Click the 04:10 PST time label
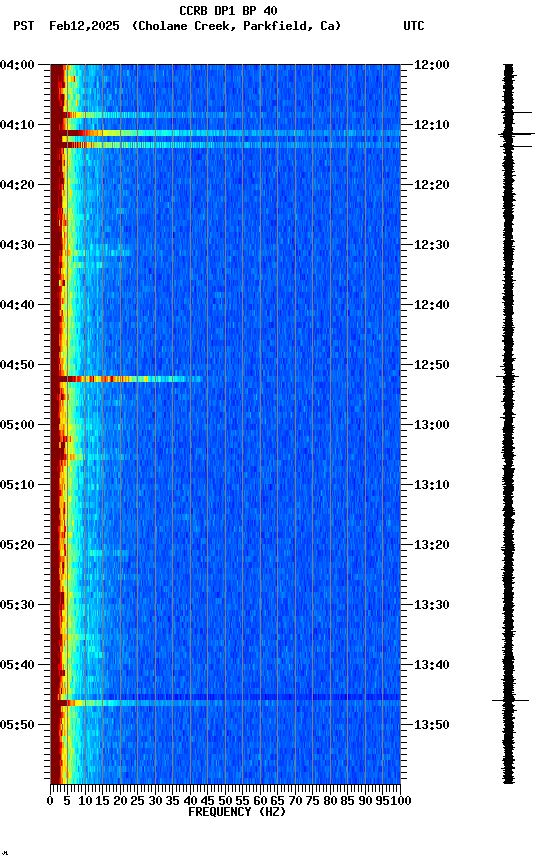 click(x=17, y=125)
